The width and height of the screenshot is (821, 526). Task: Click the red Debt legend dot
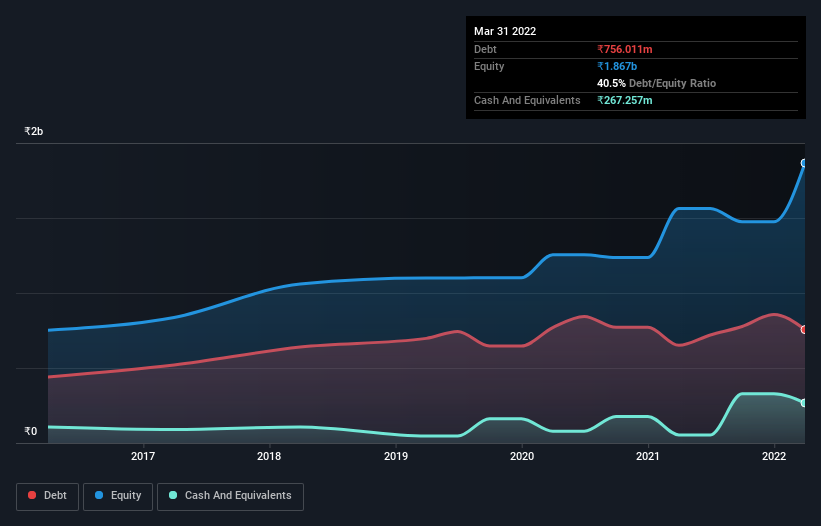tap(32, 495)
